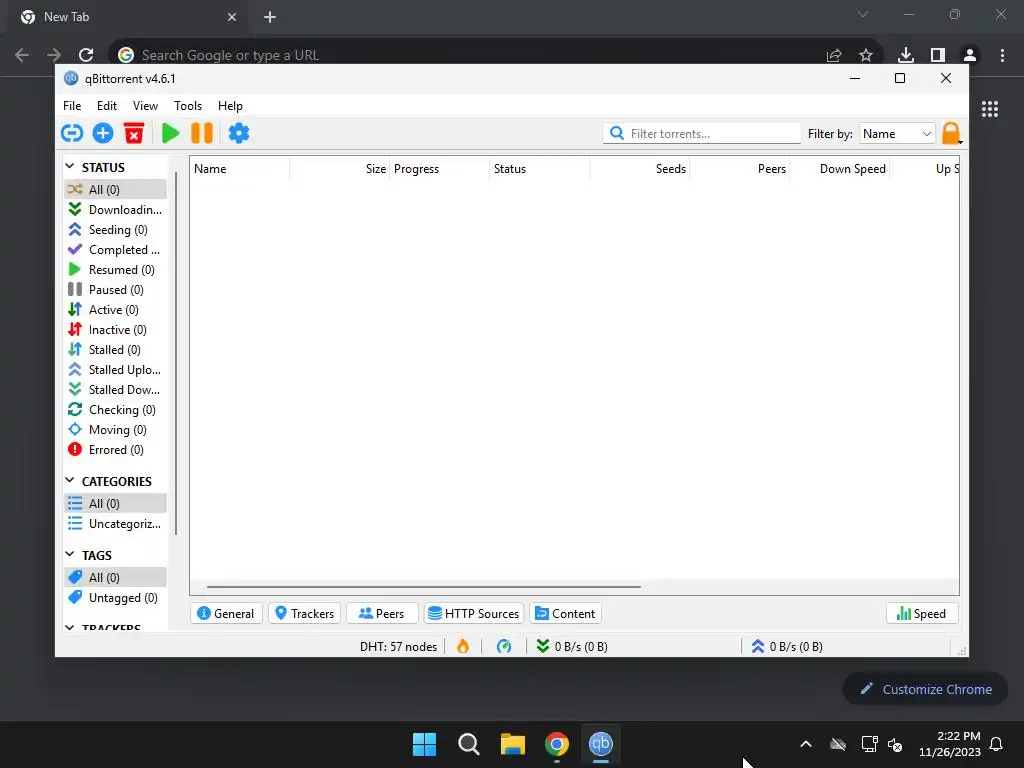This screenshot has width=1024, height=768.
Task: Select the Resumed (0) filter
Action: pyautogui.click(x=116, y=270)
